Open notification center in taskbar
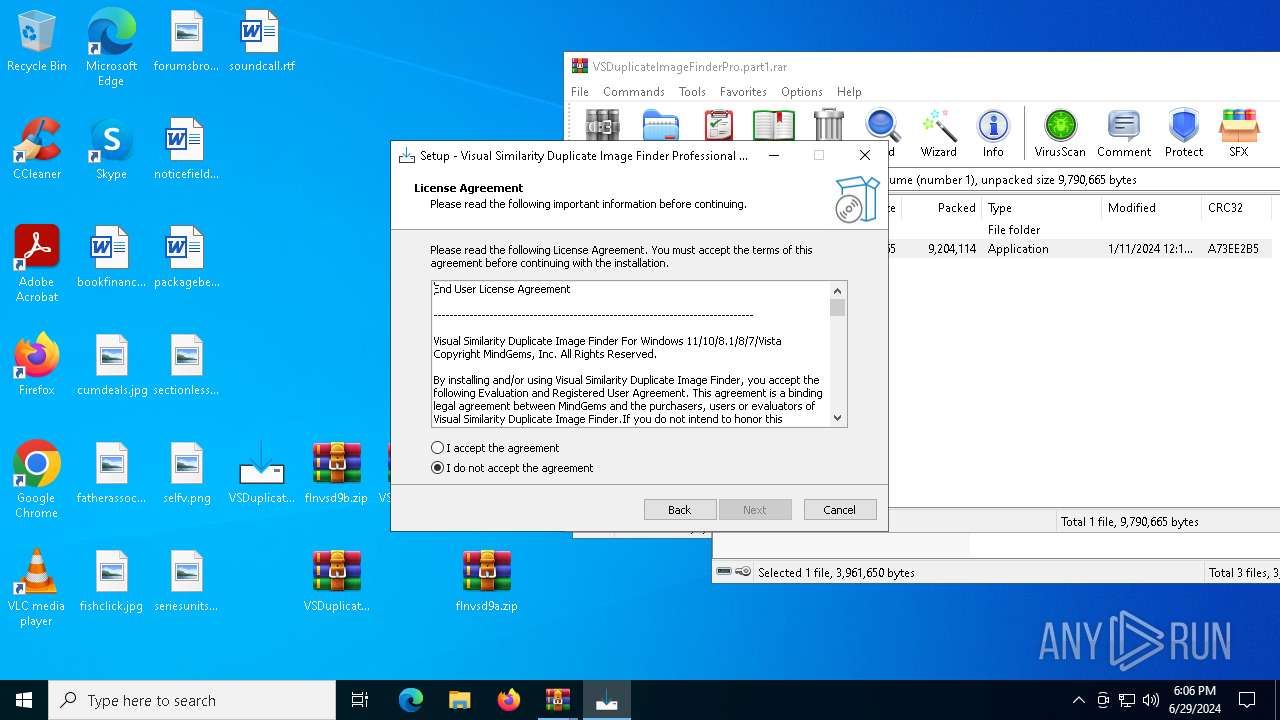Screen dimensions: 1280x720 1247,700
